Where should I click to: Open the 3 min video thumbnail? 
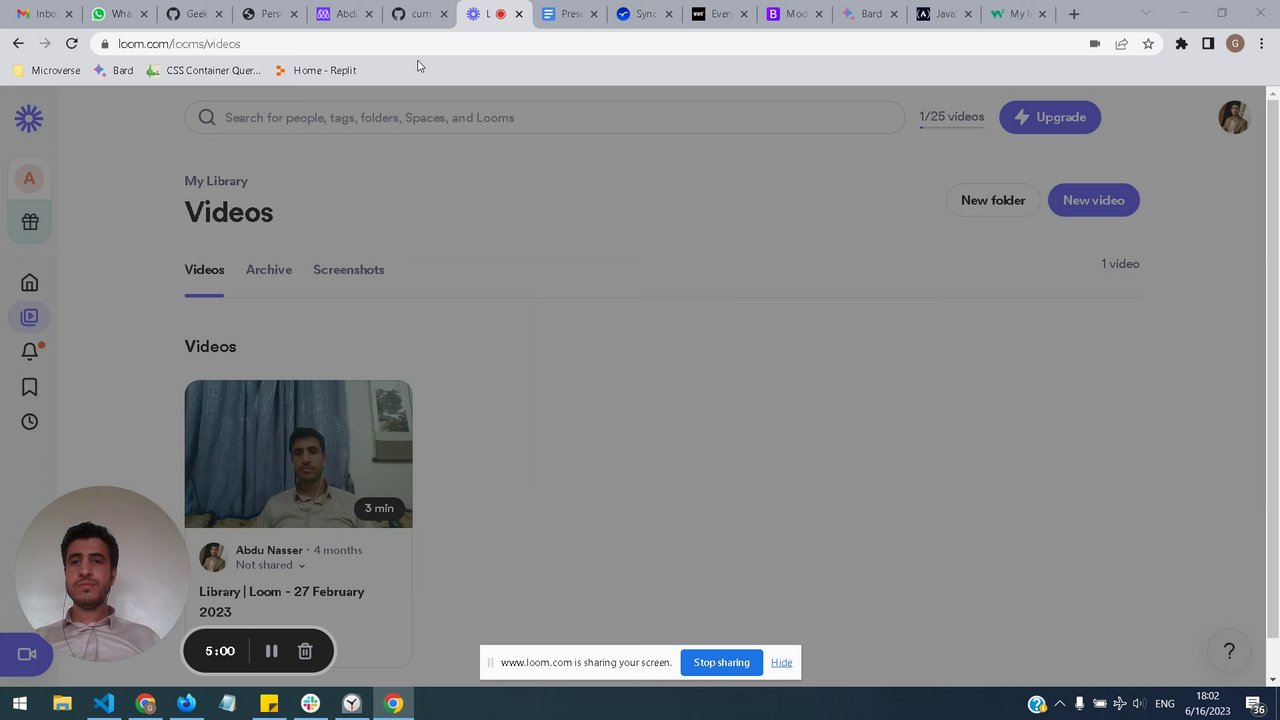pos(298,454)
